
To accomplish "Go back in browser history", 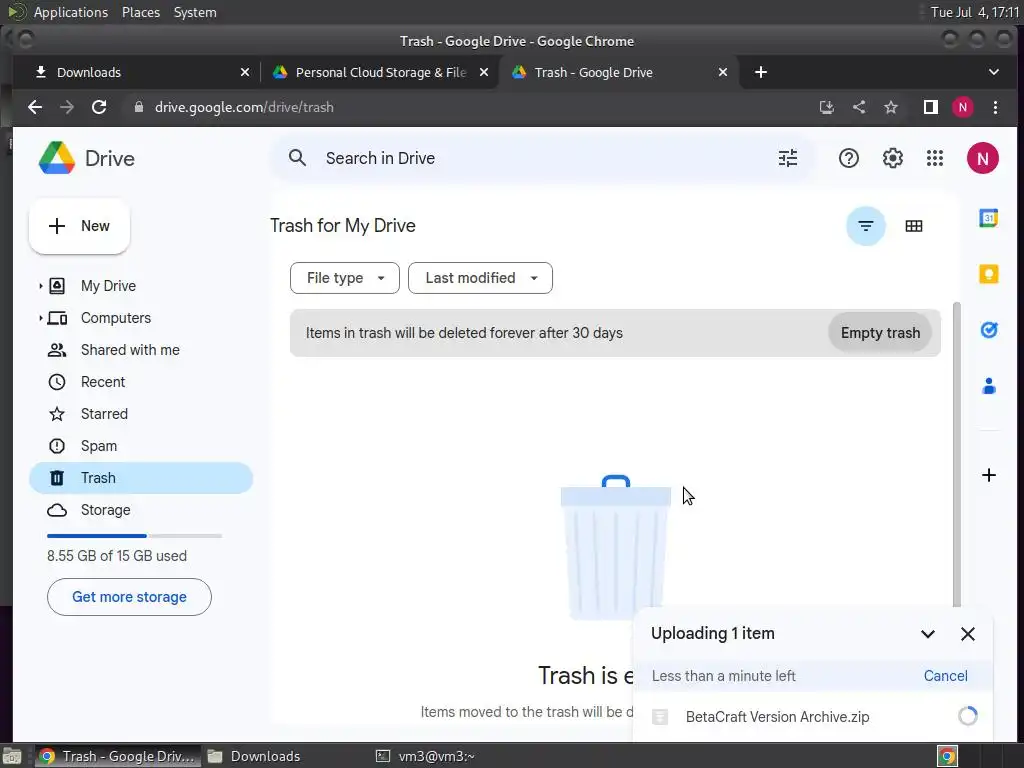I will click(35, 107).
